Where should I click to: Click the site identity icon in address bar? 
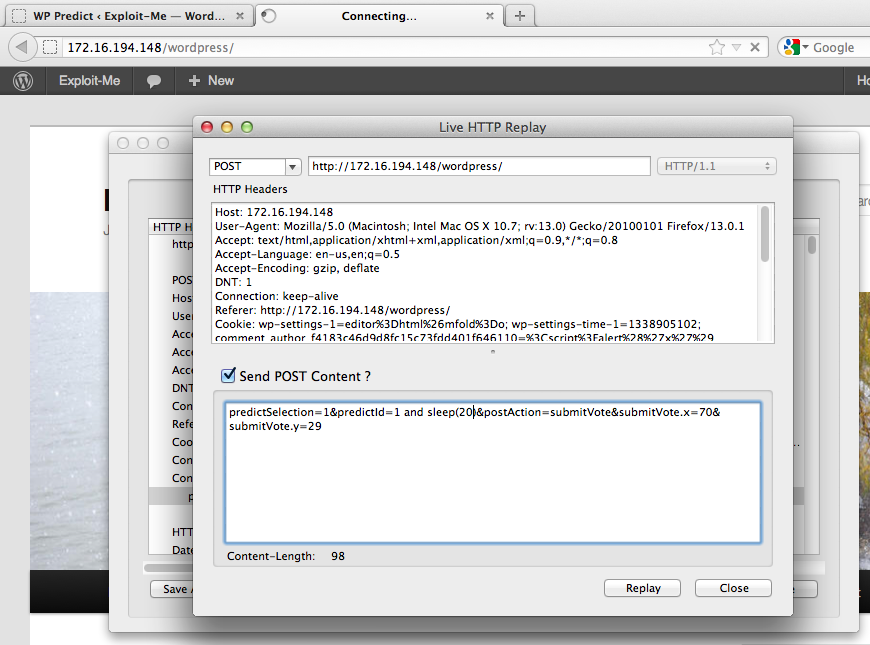coord(50,47)
